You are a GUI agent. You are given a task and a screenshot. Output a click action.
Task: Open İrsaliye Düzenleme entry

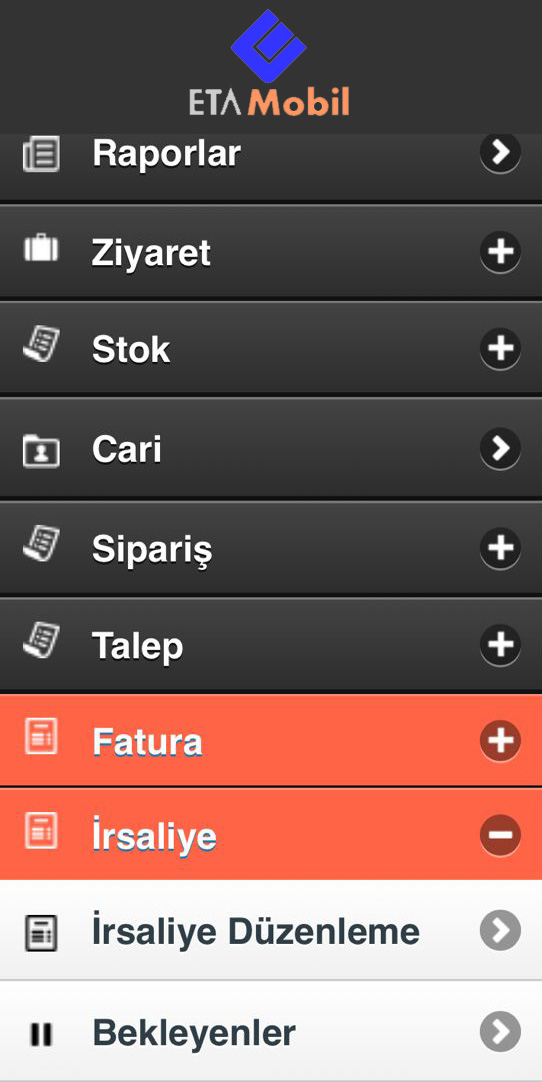tap(271, 930)
